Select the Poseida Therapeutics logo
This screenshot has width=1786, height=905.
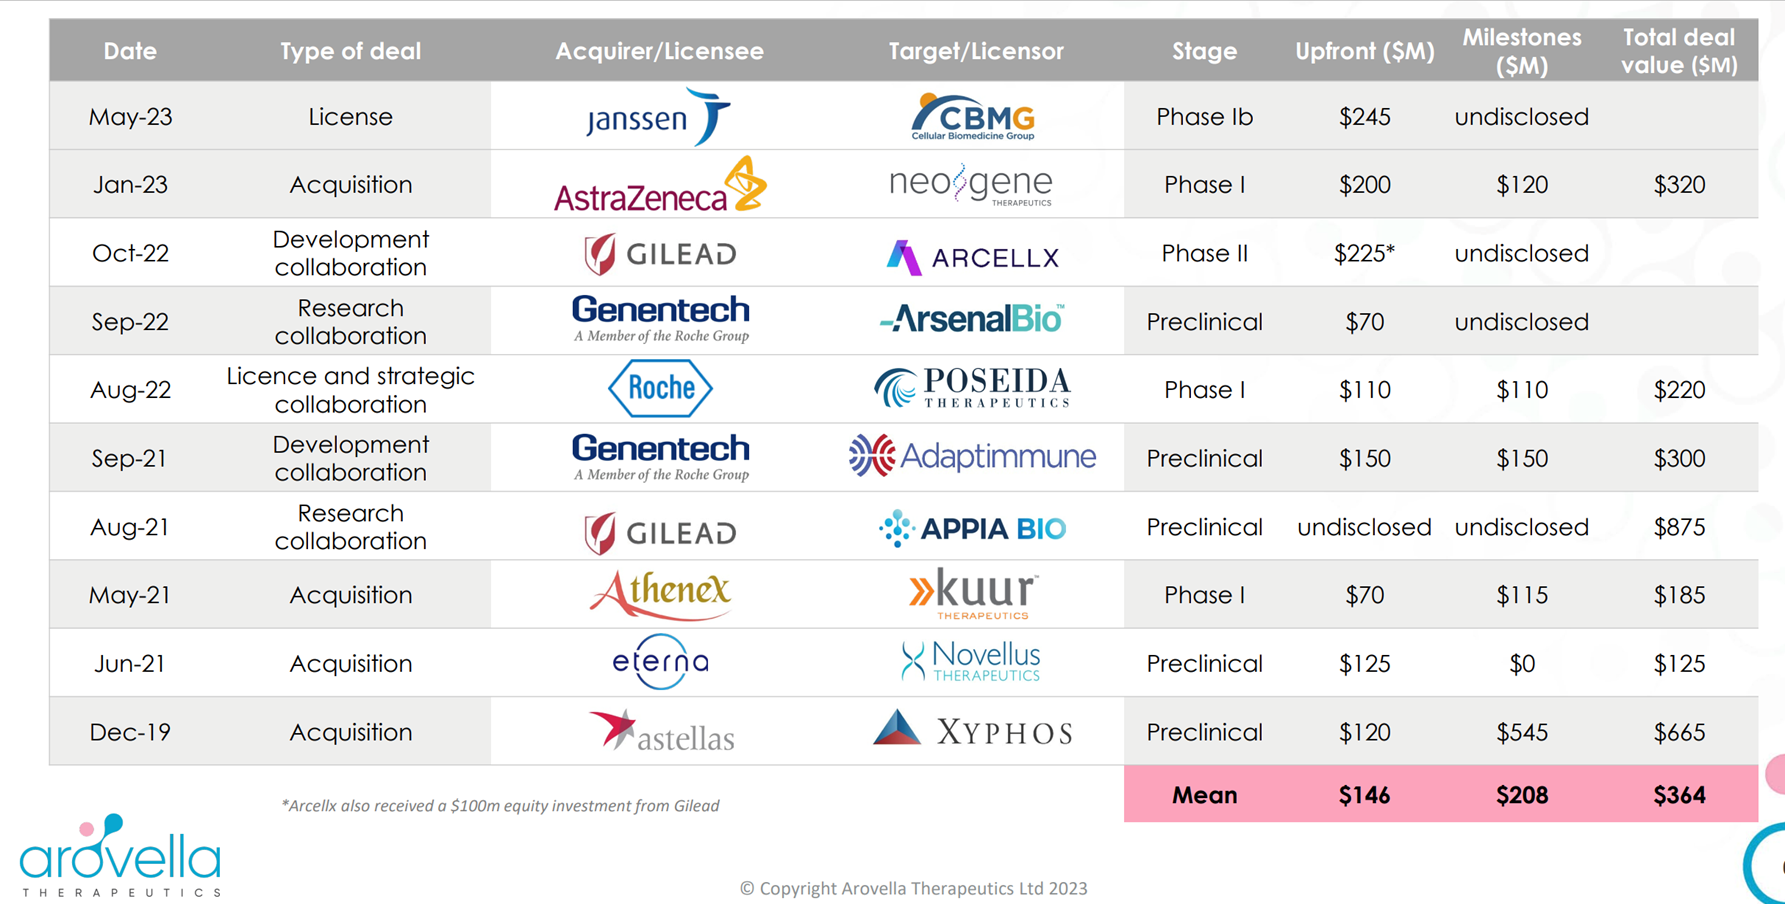pyautogui.click(x=972, y=388)
